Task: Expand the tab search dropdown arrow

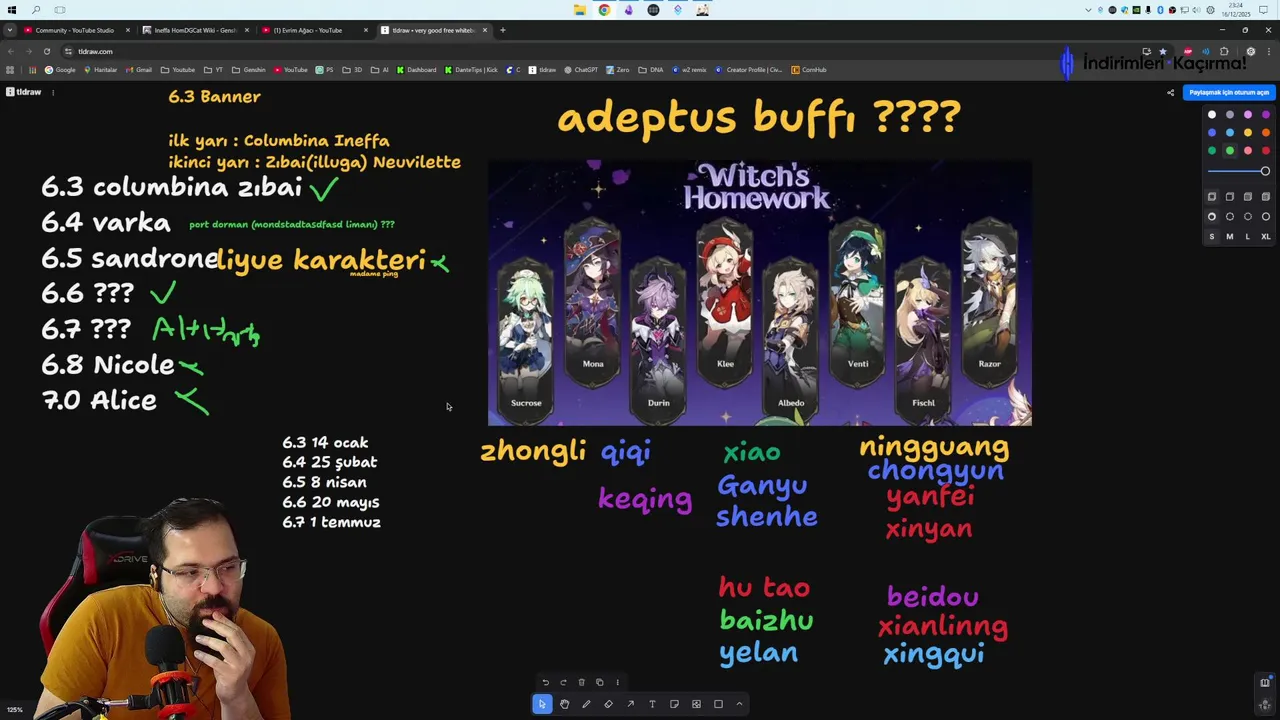Action: (9, 30)
